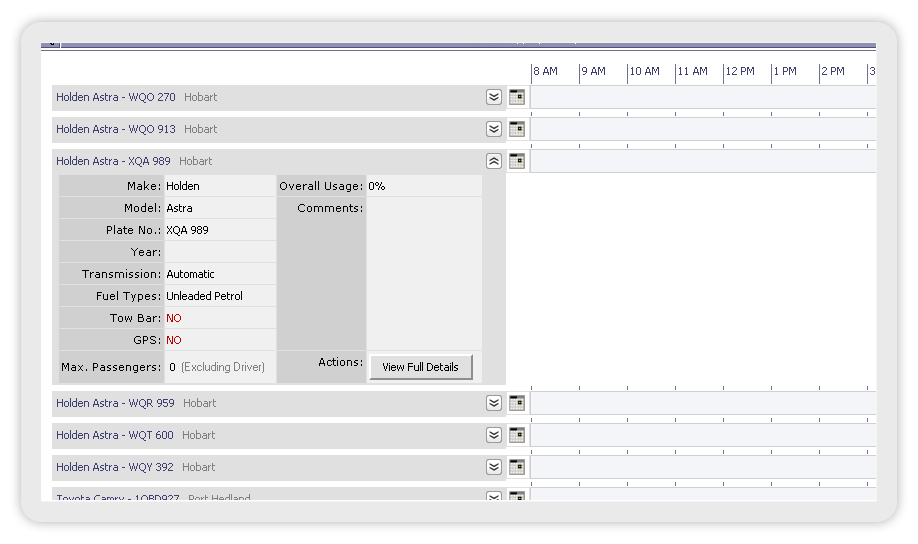Click the View Full Details button
Image resolution: width=918 pixels, height=544 pixels.
[x=420, y=367]
